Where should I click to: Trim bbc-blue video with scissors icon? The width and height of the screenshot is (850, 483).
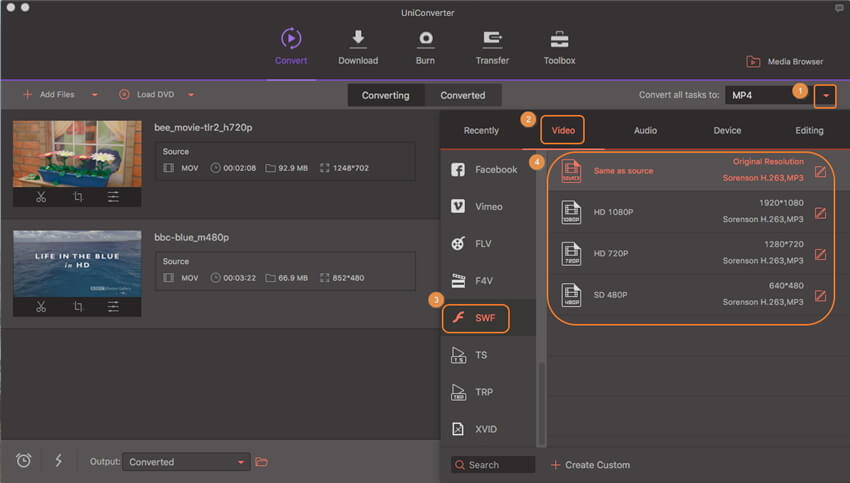tap(41, 307)
